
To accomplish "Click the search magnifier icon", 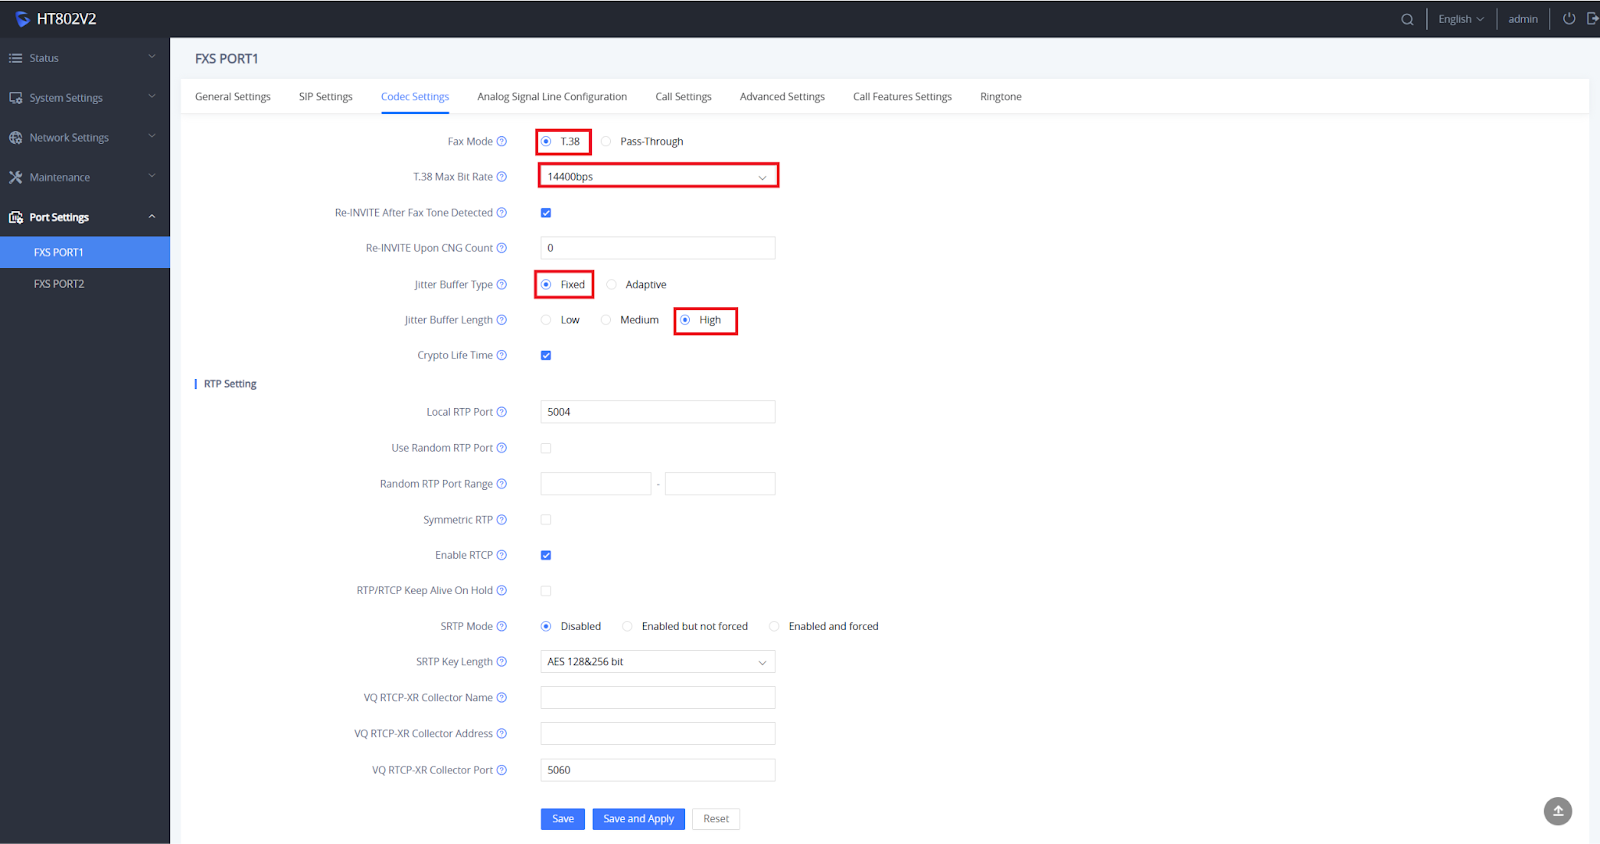I will 1407,19.
